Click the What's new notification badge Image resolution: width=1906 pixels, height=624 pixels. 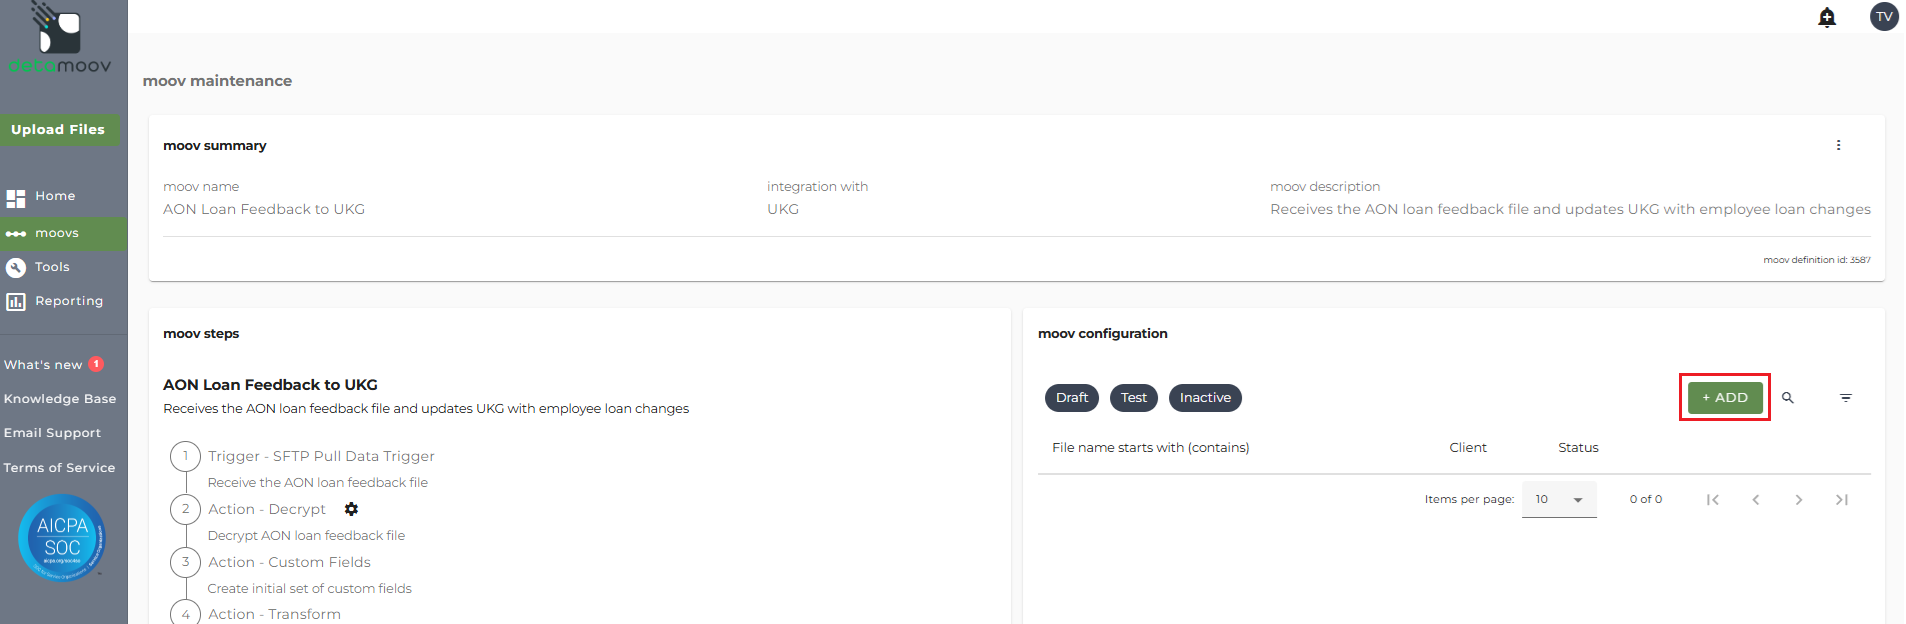[96, 364]
